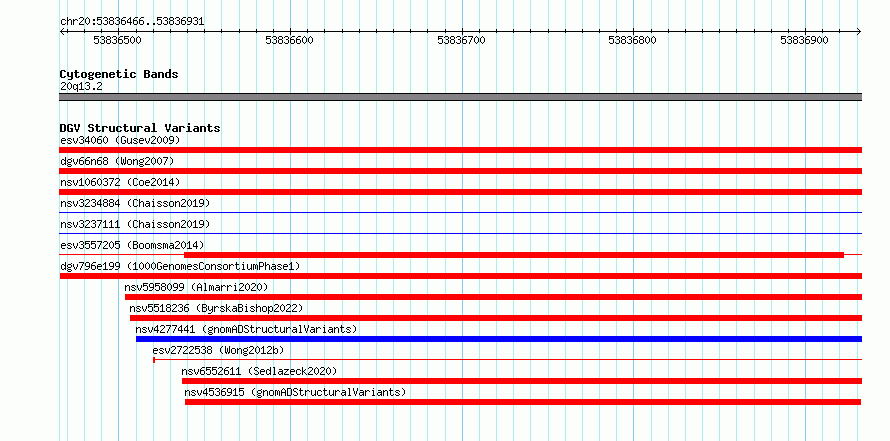Click the red bar for esv34060

(x=460, y=150)
